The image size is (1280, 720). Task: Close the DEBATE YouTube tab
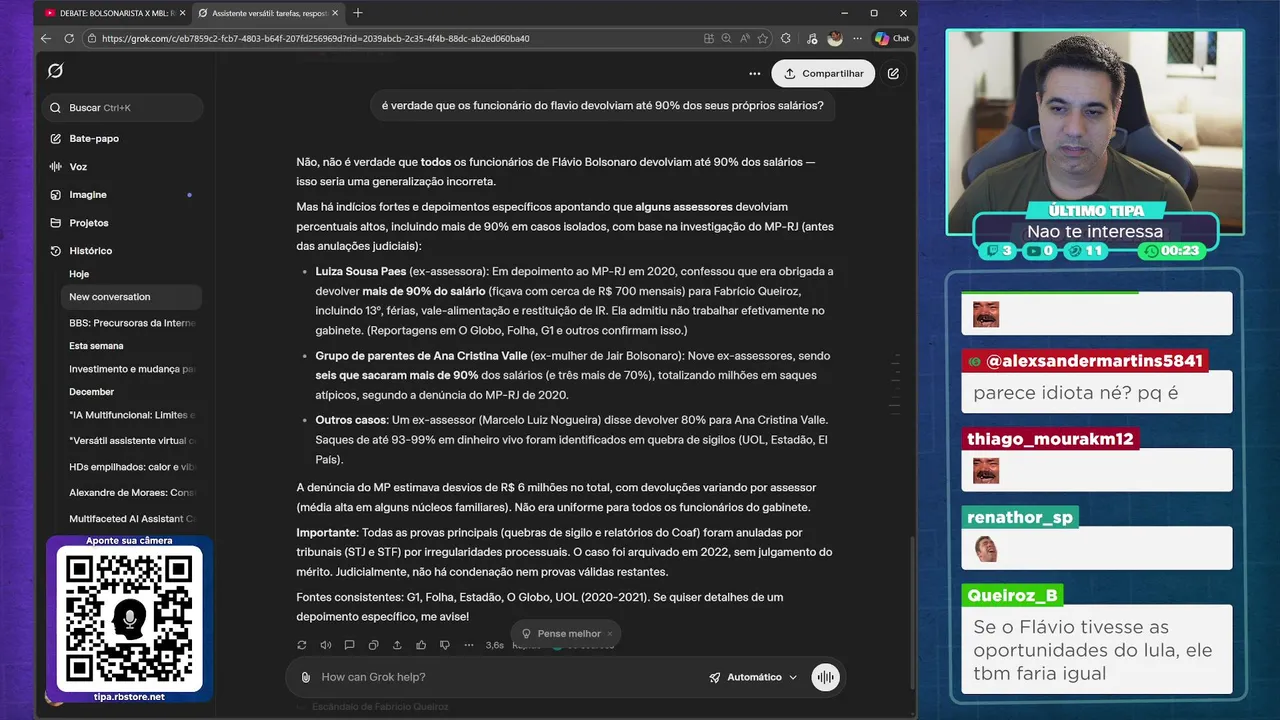tap(182, 13)
